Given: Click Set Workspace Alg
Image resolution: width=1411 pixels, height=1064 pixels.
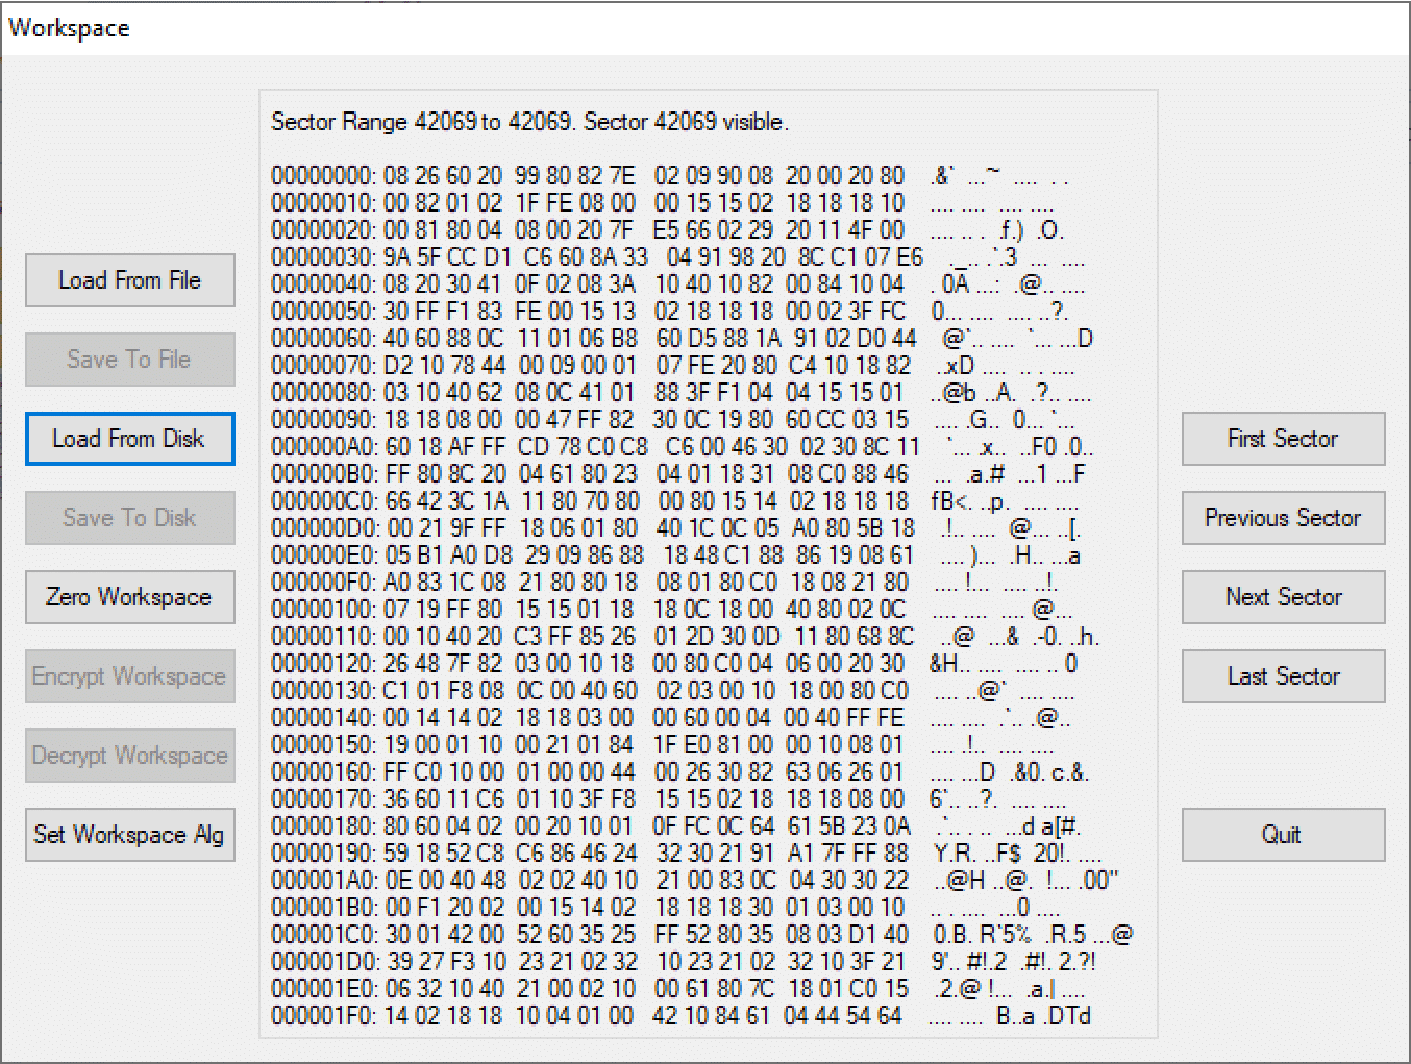Looking at the screenshot, I should (x=129, y=835).
